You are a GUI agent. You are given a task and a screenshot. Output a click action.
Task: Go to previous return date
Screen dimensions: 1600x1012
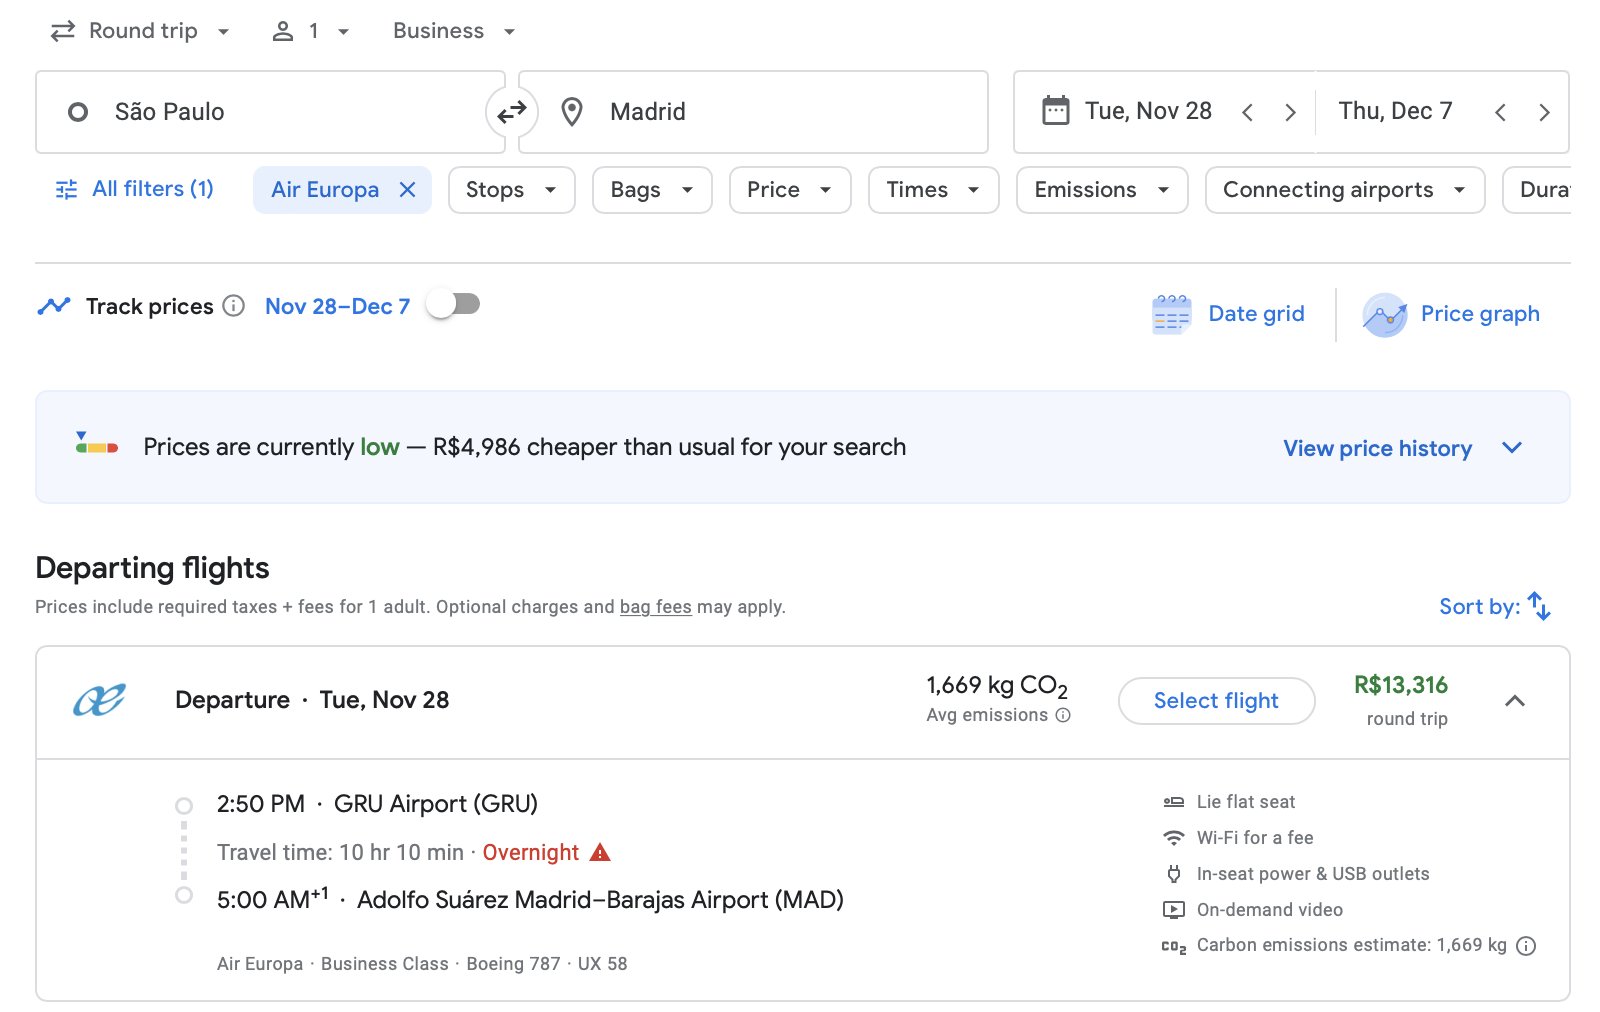(1500, 112)
